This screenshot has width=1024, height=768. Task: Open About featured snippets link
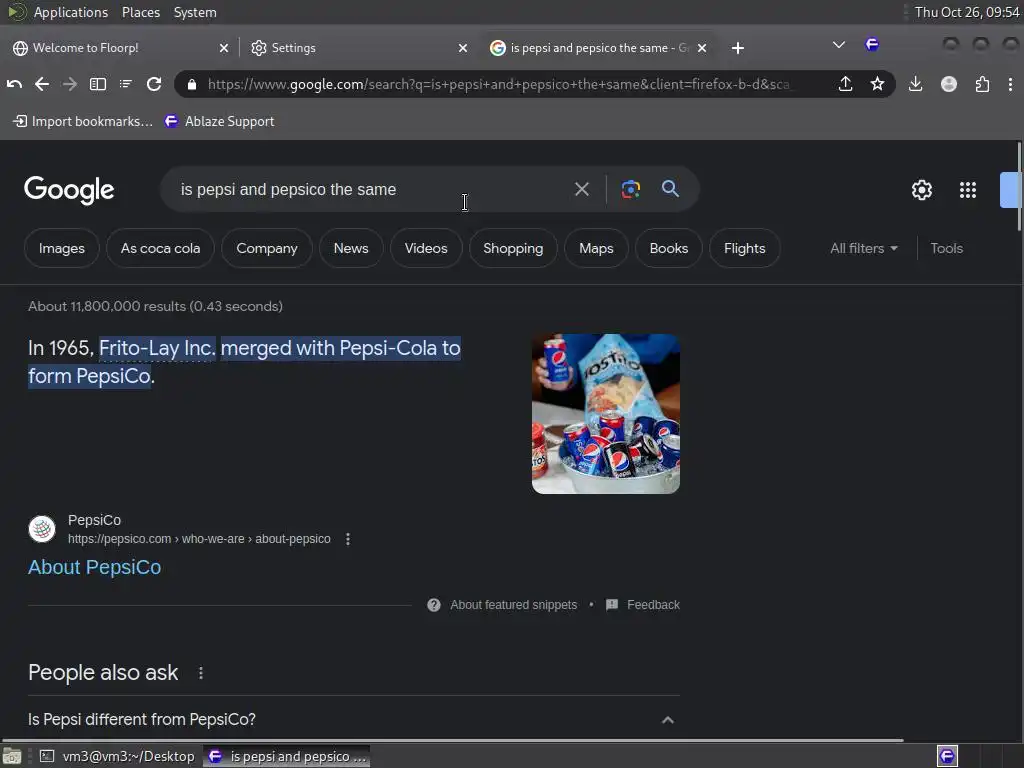coord(513,605)
